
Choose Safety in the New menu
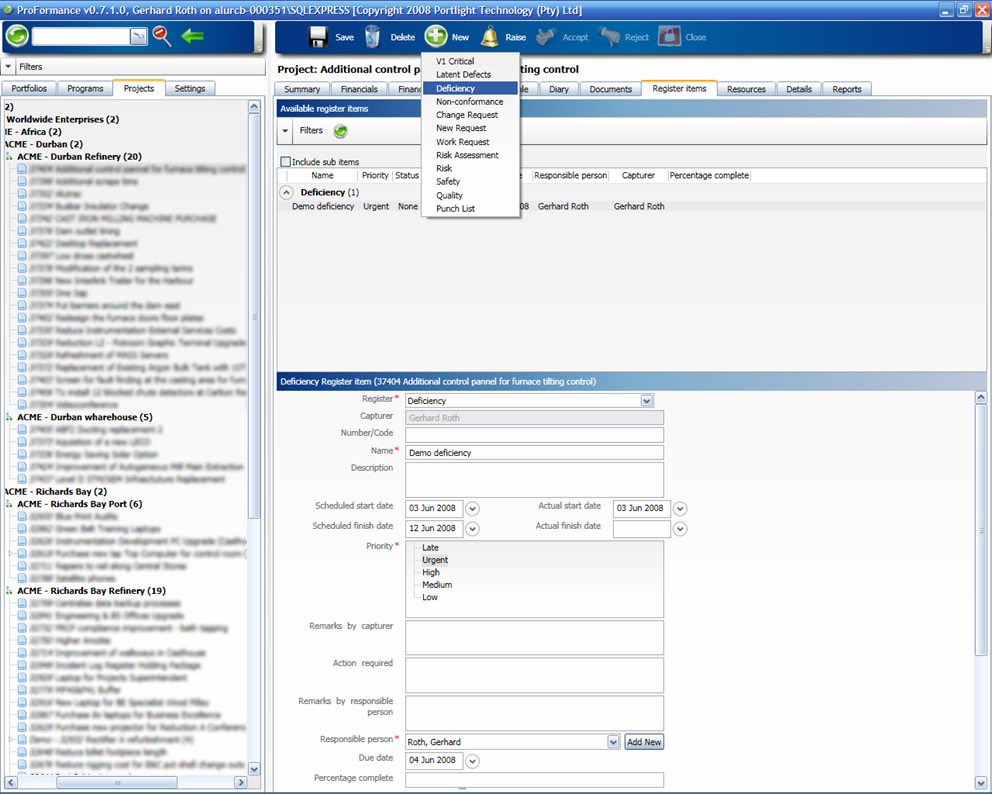coord(448,182)
